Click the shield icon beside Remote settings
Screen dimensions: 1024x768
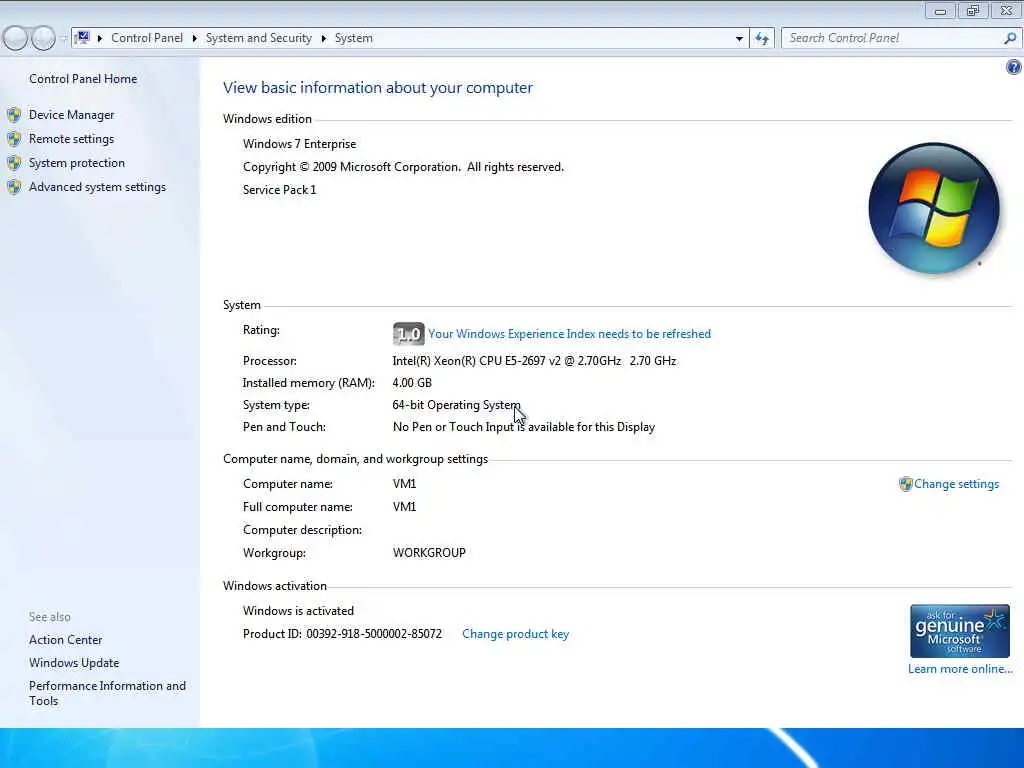14,139
